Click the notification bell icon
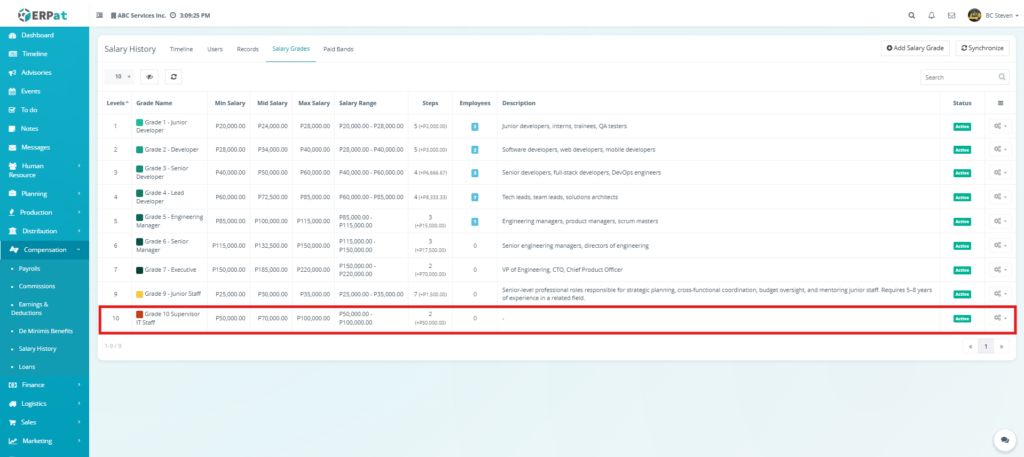The width and height of the screenshot is (1024, 457). click(931, 16)
